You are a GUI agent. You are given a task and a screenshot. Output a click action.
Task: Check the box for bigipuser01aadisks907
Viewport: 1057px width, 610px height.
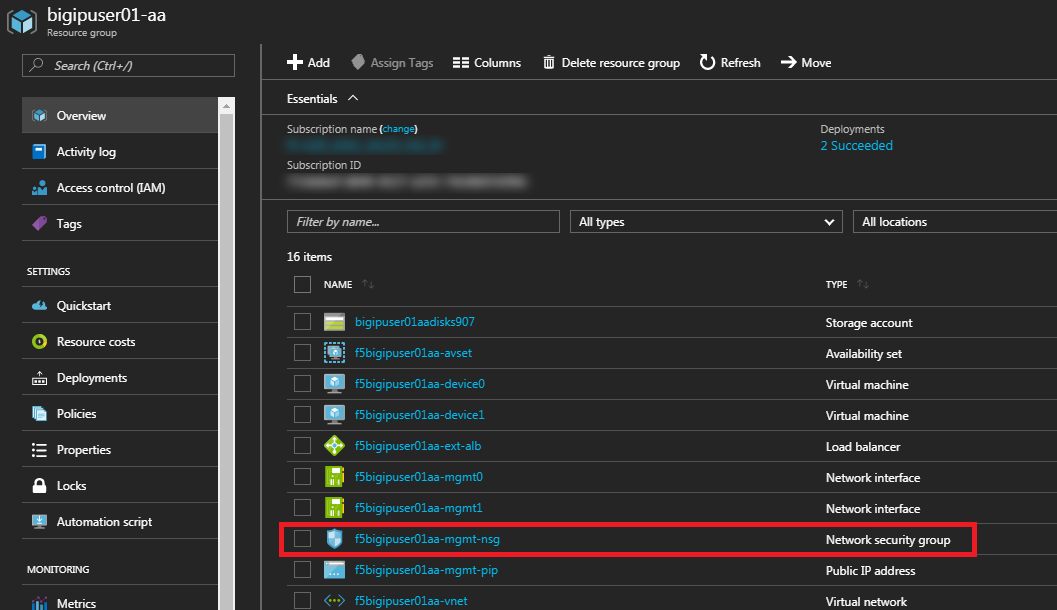click(302, 322)
